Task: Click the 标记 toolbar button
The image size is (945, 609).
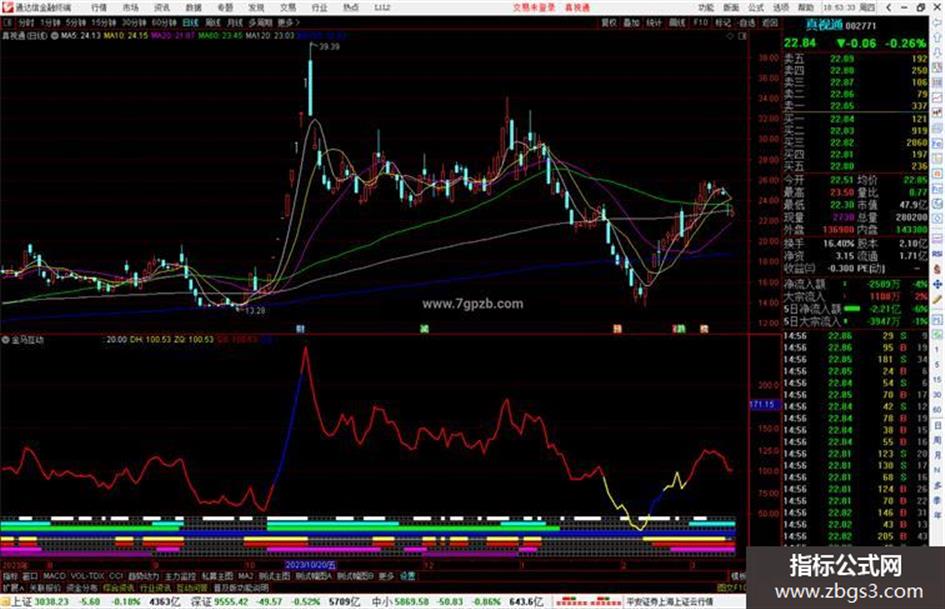Action: tap(723, 23)
